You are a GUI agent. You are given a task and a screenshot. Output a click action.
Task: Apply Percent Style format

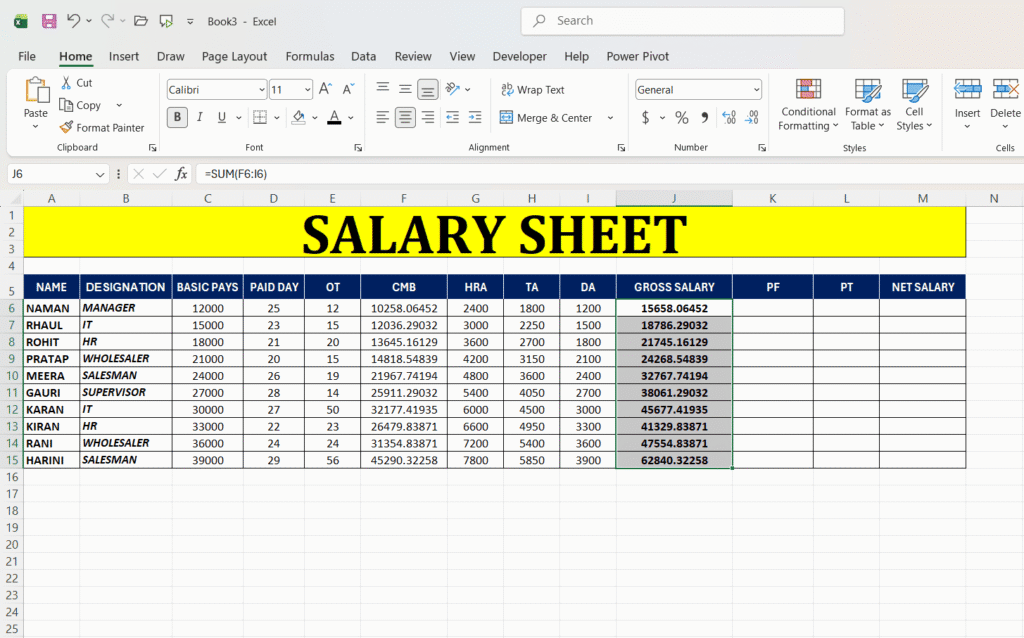click(x=682, y=118)
